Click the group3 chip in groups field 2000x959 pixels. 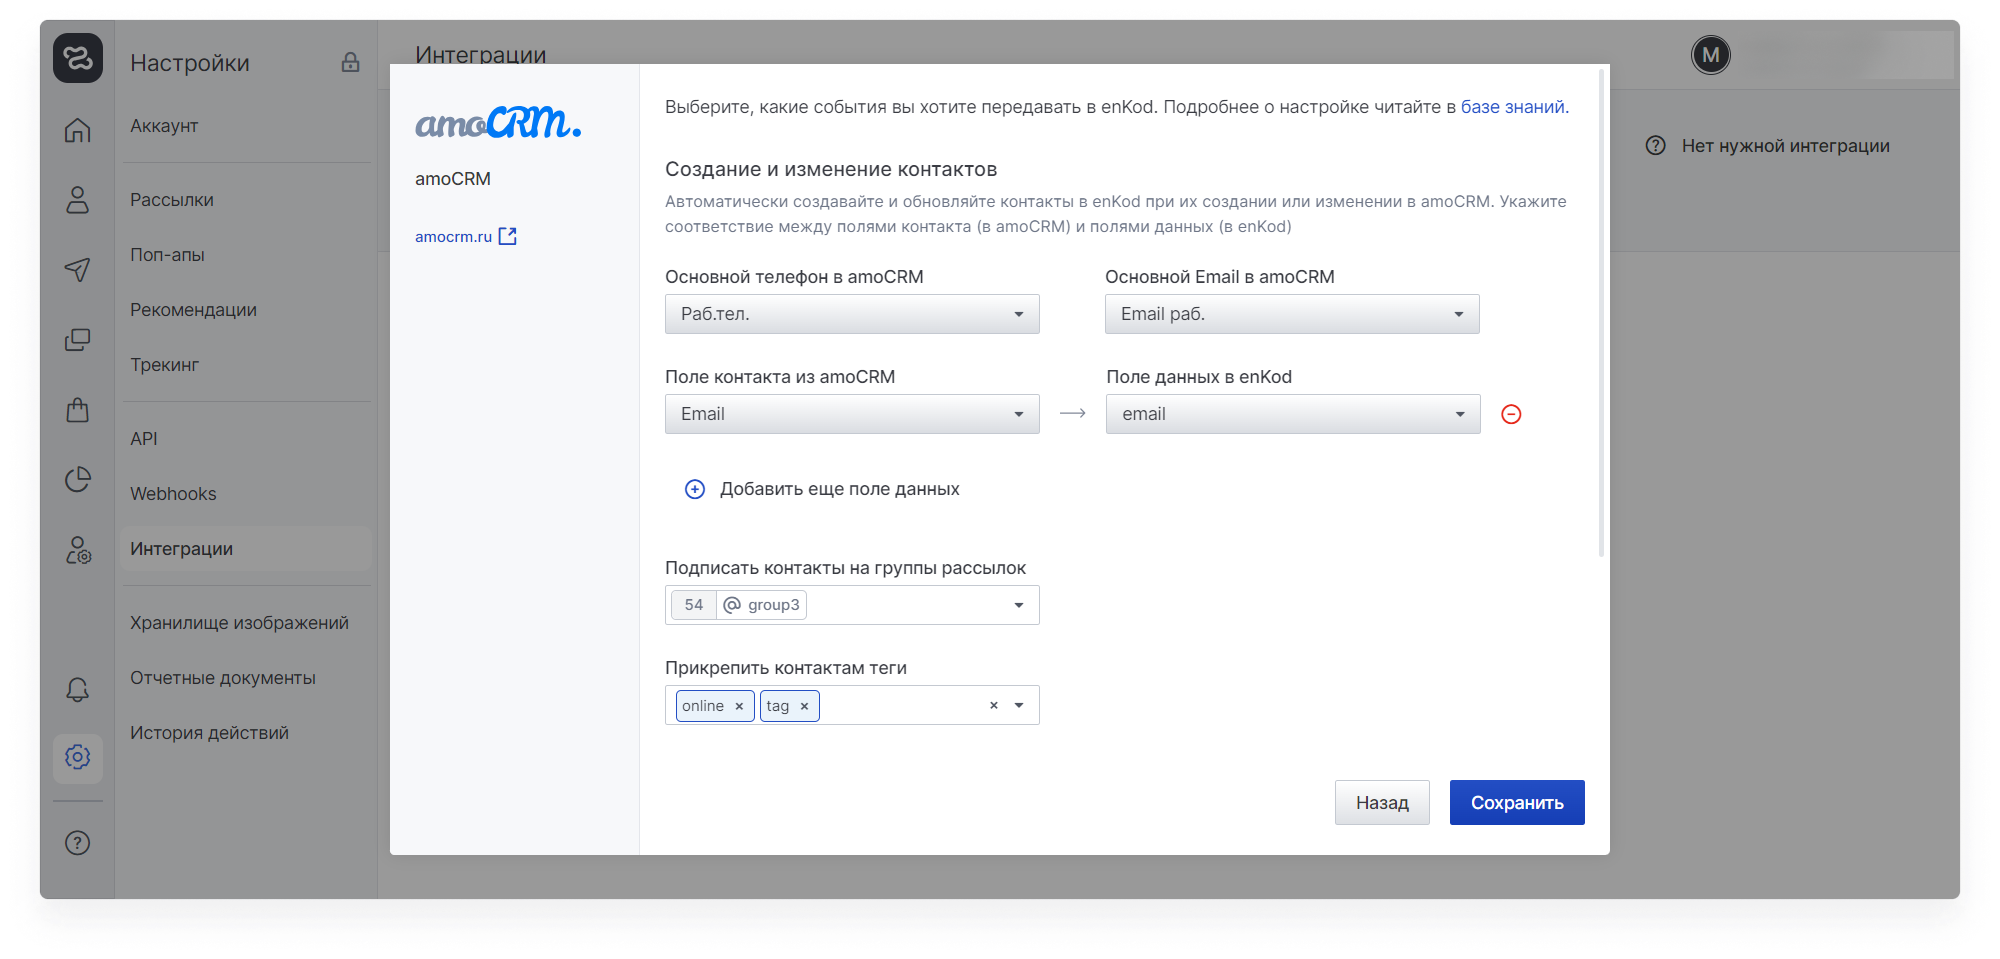pyautogui.click(x=738, y=605)
